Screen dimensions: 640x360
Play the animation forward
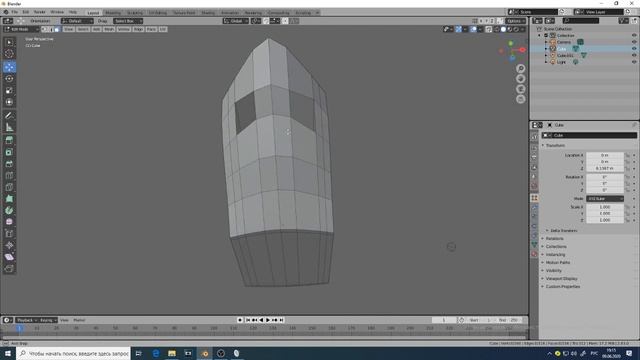pos(268,320)
